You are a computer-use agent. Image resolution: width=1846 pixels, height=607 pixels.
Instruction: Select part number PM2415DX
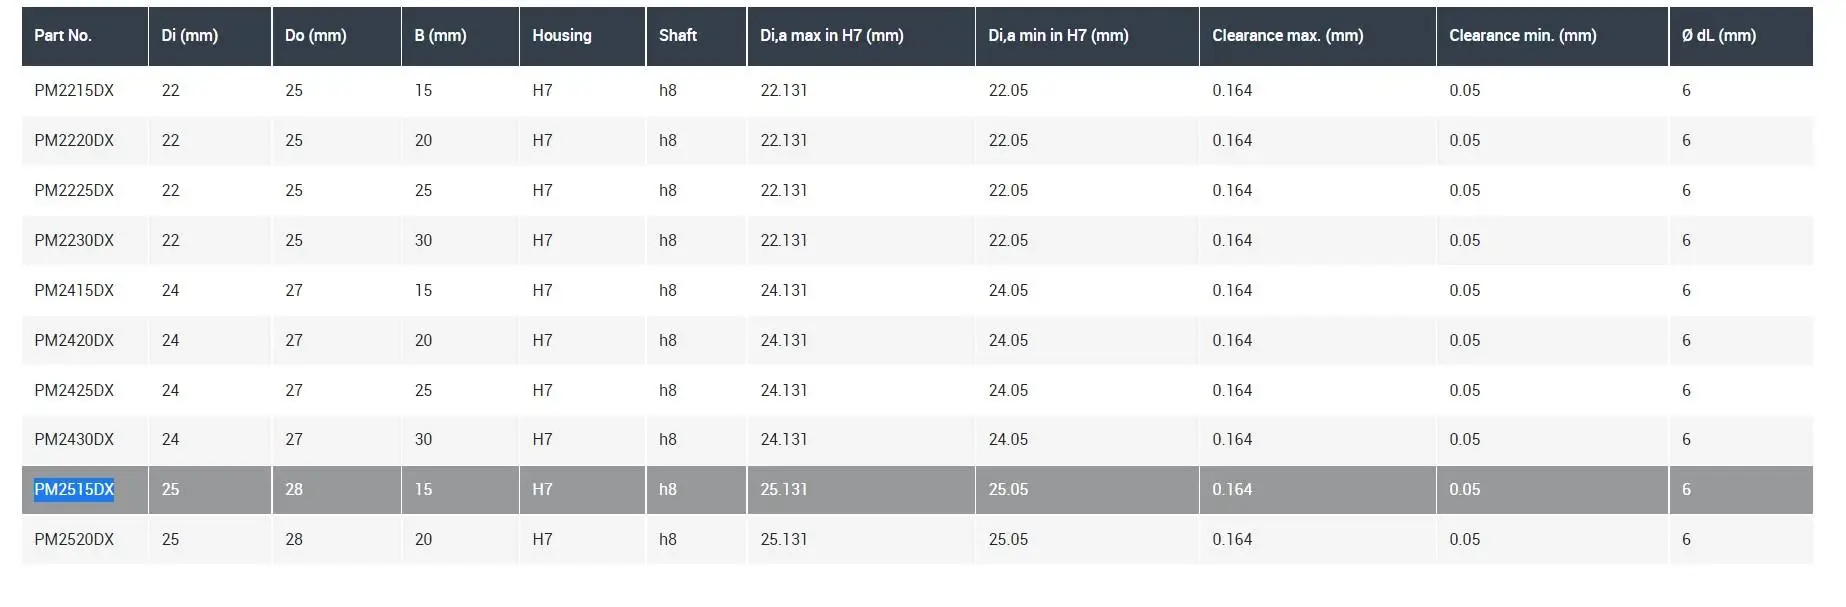click(74, 291)
